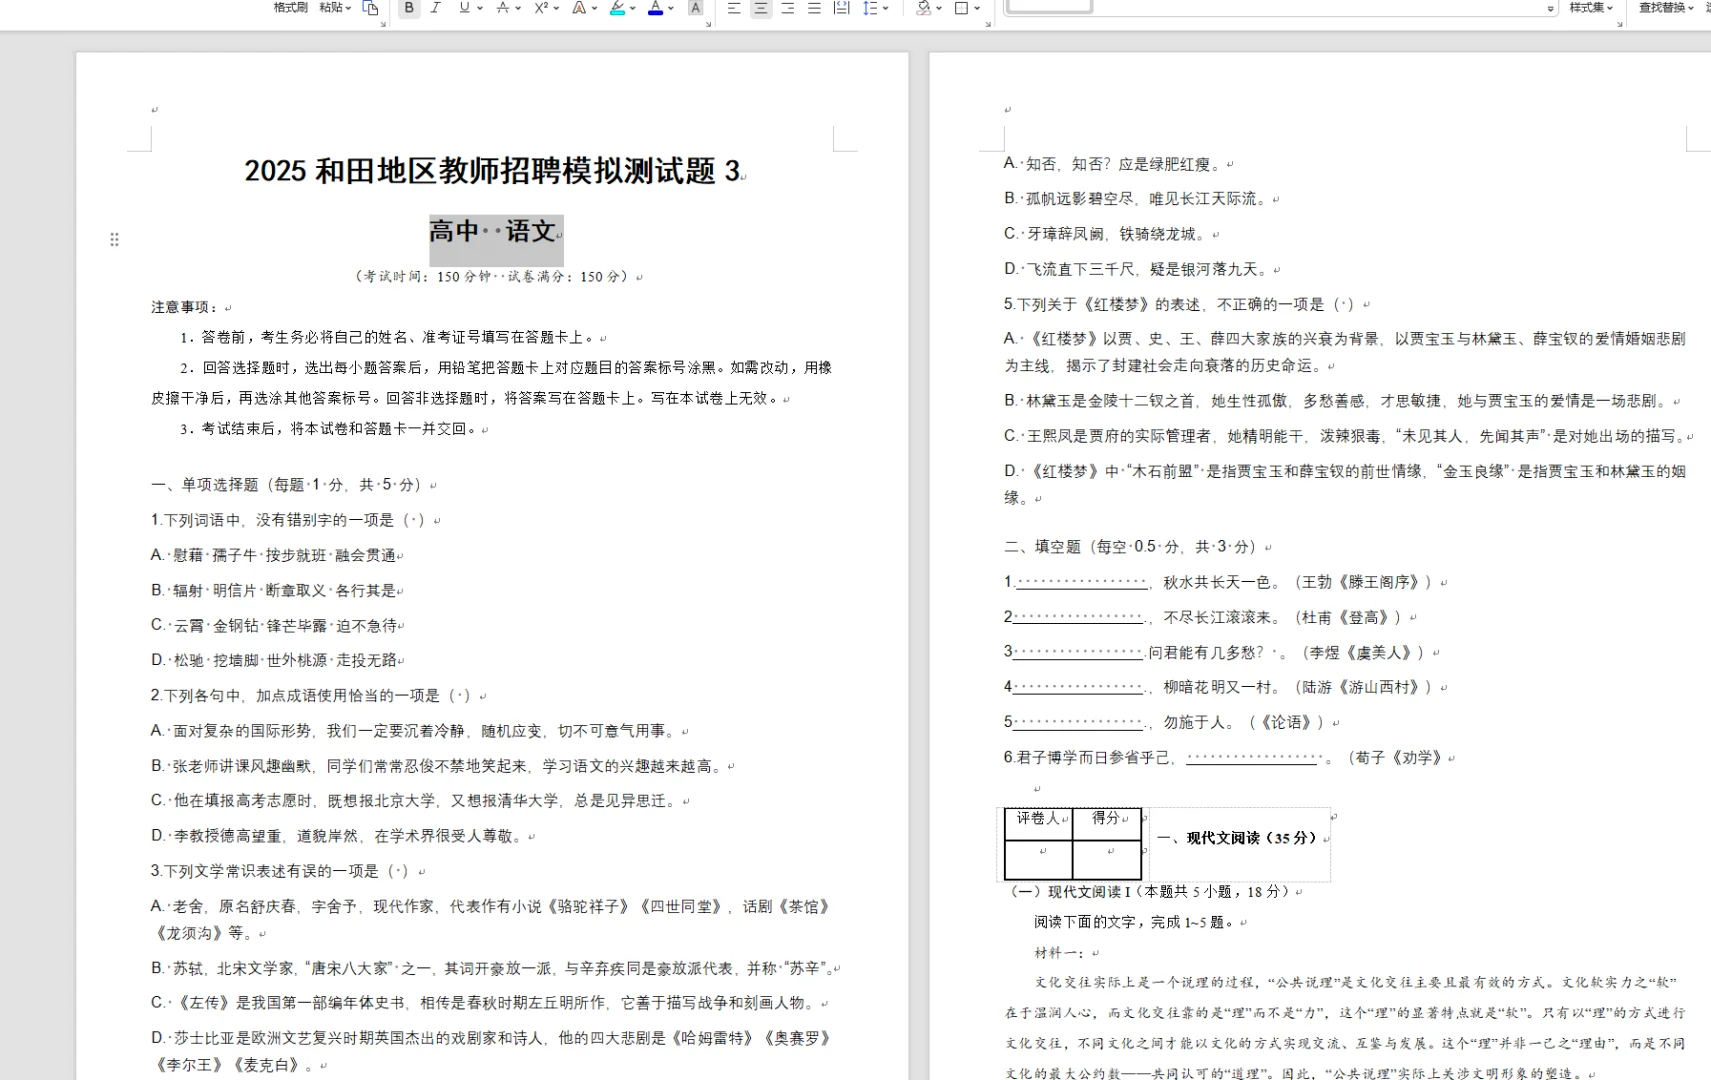Toggle bold formatting
The height and width of the screenshot is (1080, 1711).
coord(408,8)
